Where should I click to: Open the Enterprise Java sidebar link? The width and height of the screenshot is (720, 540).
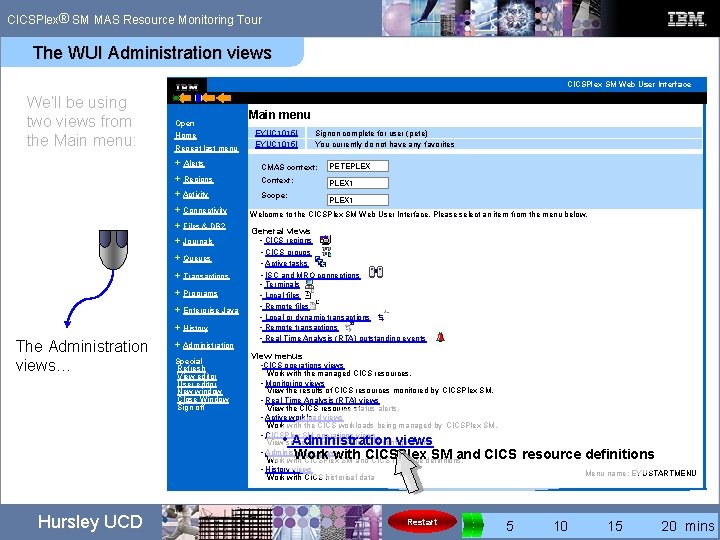coord(211,310)
